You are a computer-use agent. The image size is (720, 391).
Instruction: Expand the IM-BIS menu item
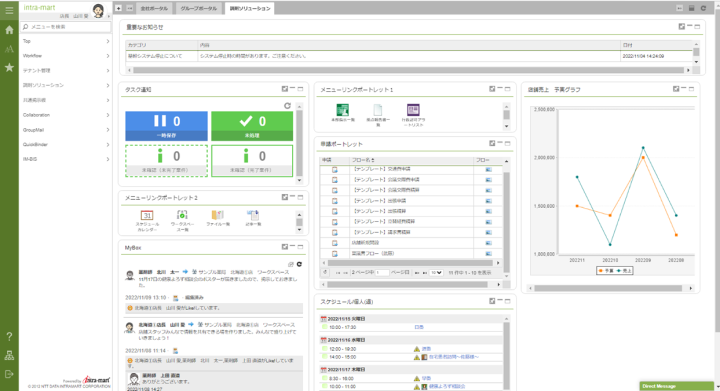(x=66, y=159)
